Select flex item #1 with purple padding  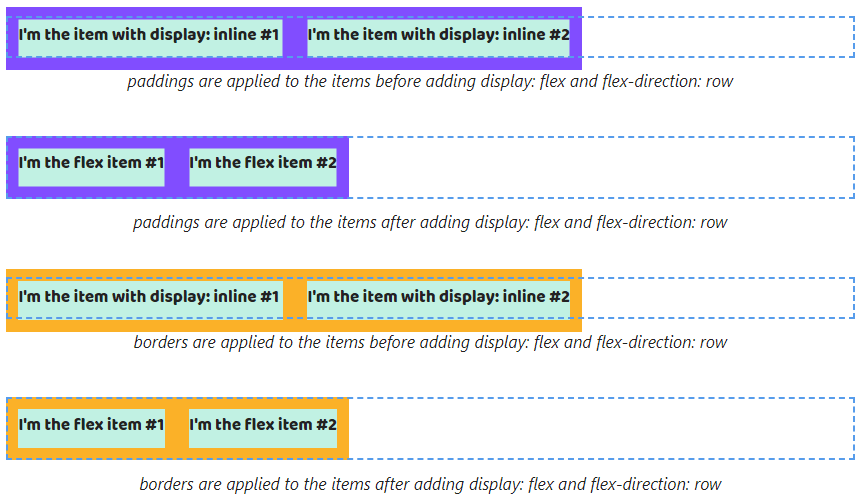click(x=91, y=164)
